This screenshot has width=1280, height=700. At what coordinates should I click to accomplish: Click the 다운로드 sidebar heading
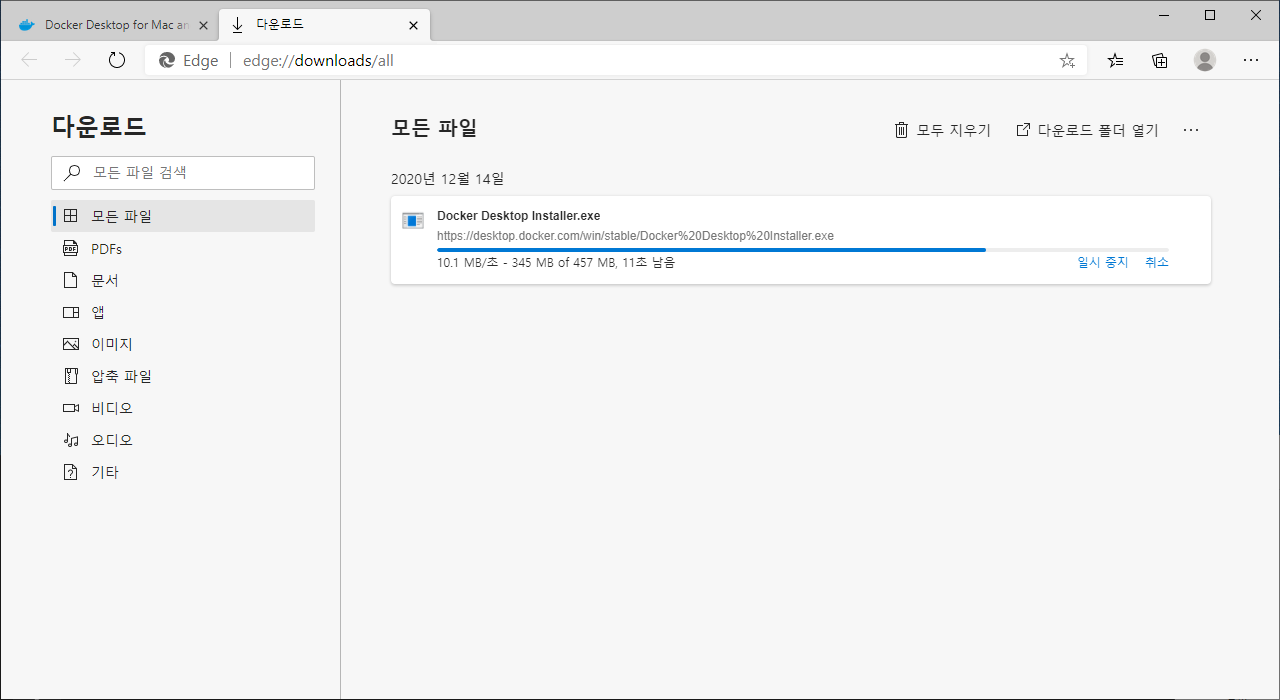pos(99,126)
